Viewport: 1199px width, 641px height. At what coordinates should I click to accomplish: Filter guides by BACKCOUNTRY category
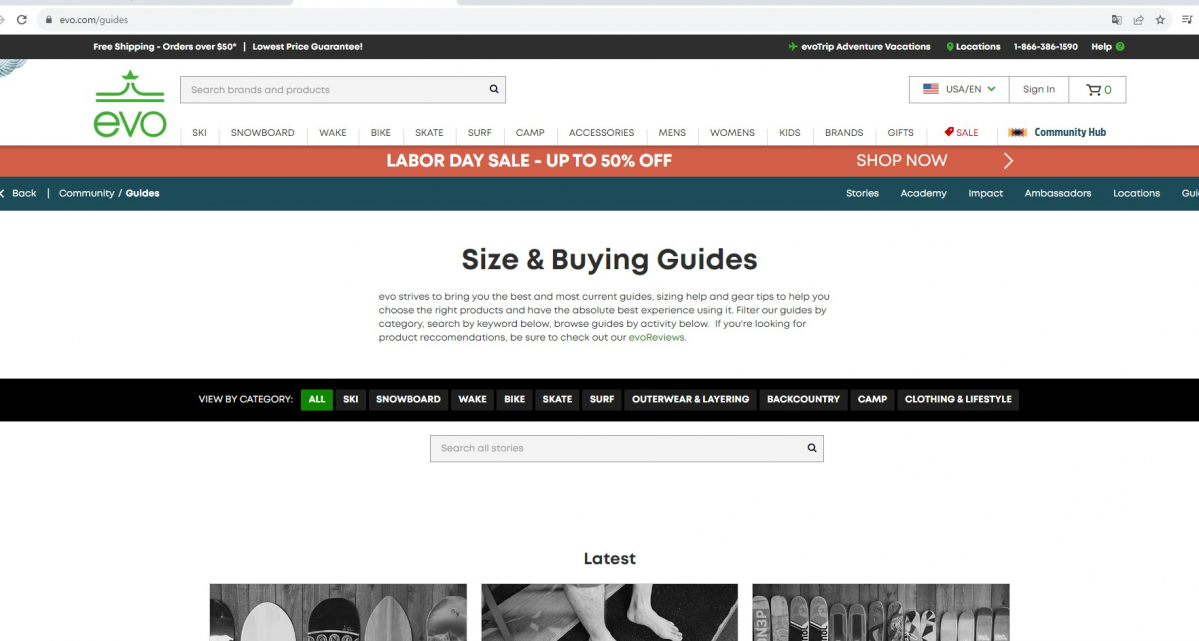803,399
